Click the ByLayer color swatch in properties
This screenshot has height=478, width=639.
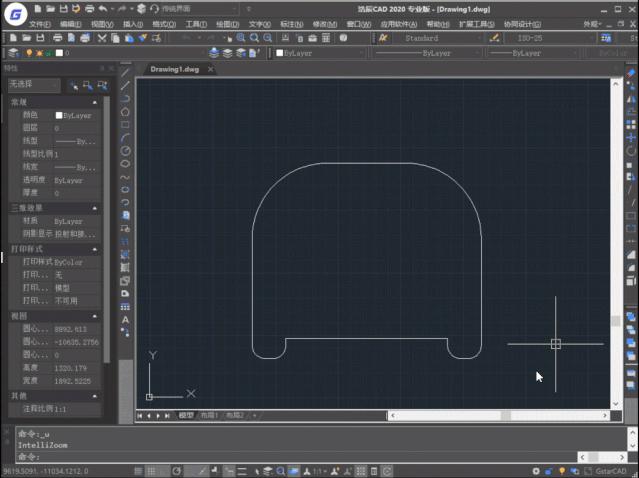click(59, 116)
